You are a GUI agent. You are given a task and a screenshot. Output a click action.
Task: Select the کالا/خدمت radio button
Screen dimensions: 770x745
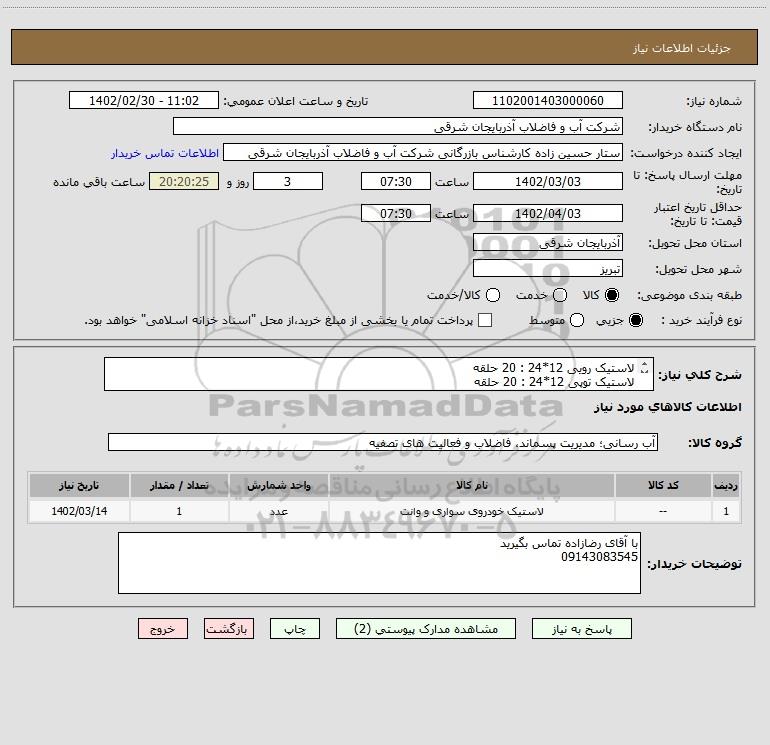[x=493, y=295]
